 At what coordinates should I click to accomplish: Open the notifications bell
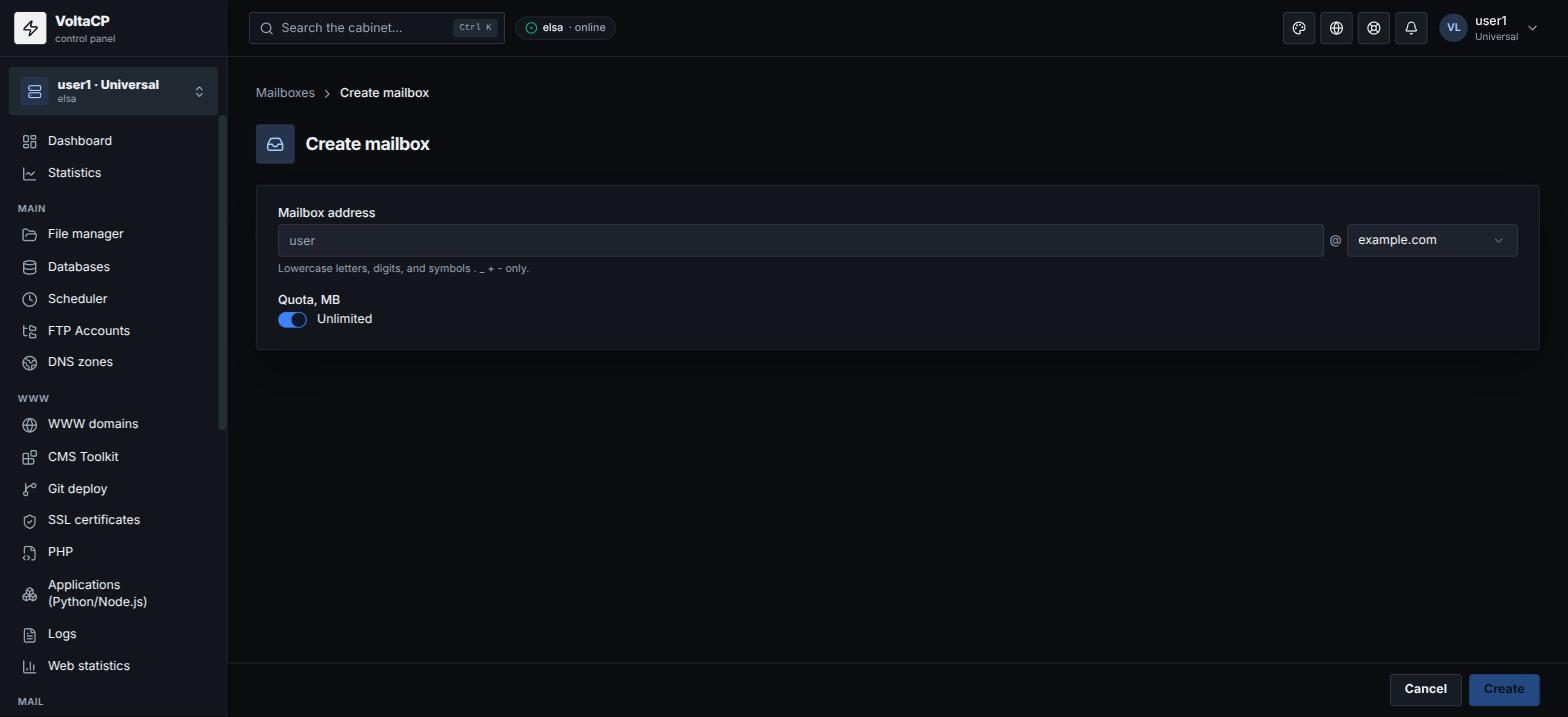click(1411, 28)
